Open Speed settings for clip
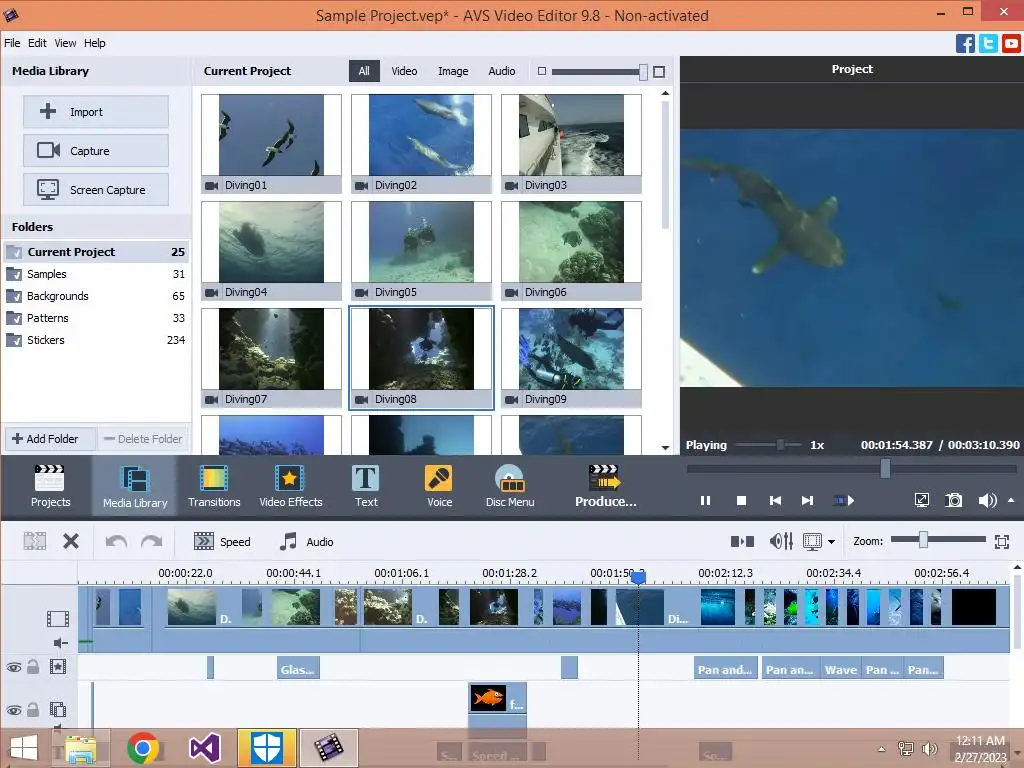Screen dimensions: 1024x768 [x=222, y=541]
